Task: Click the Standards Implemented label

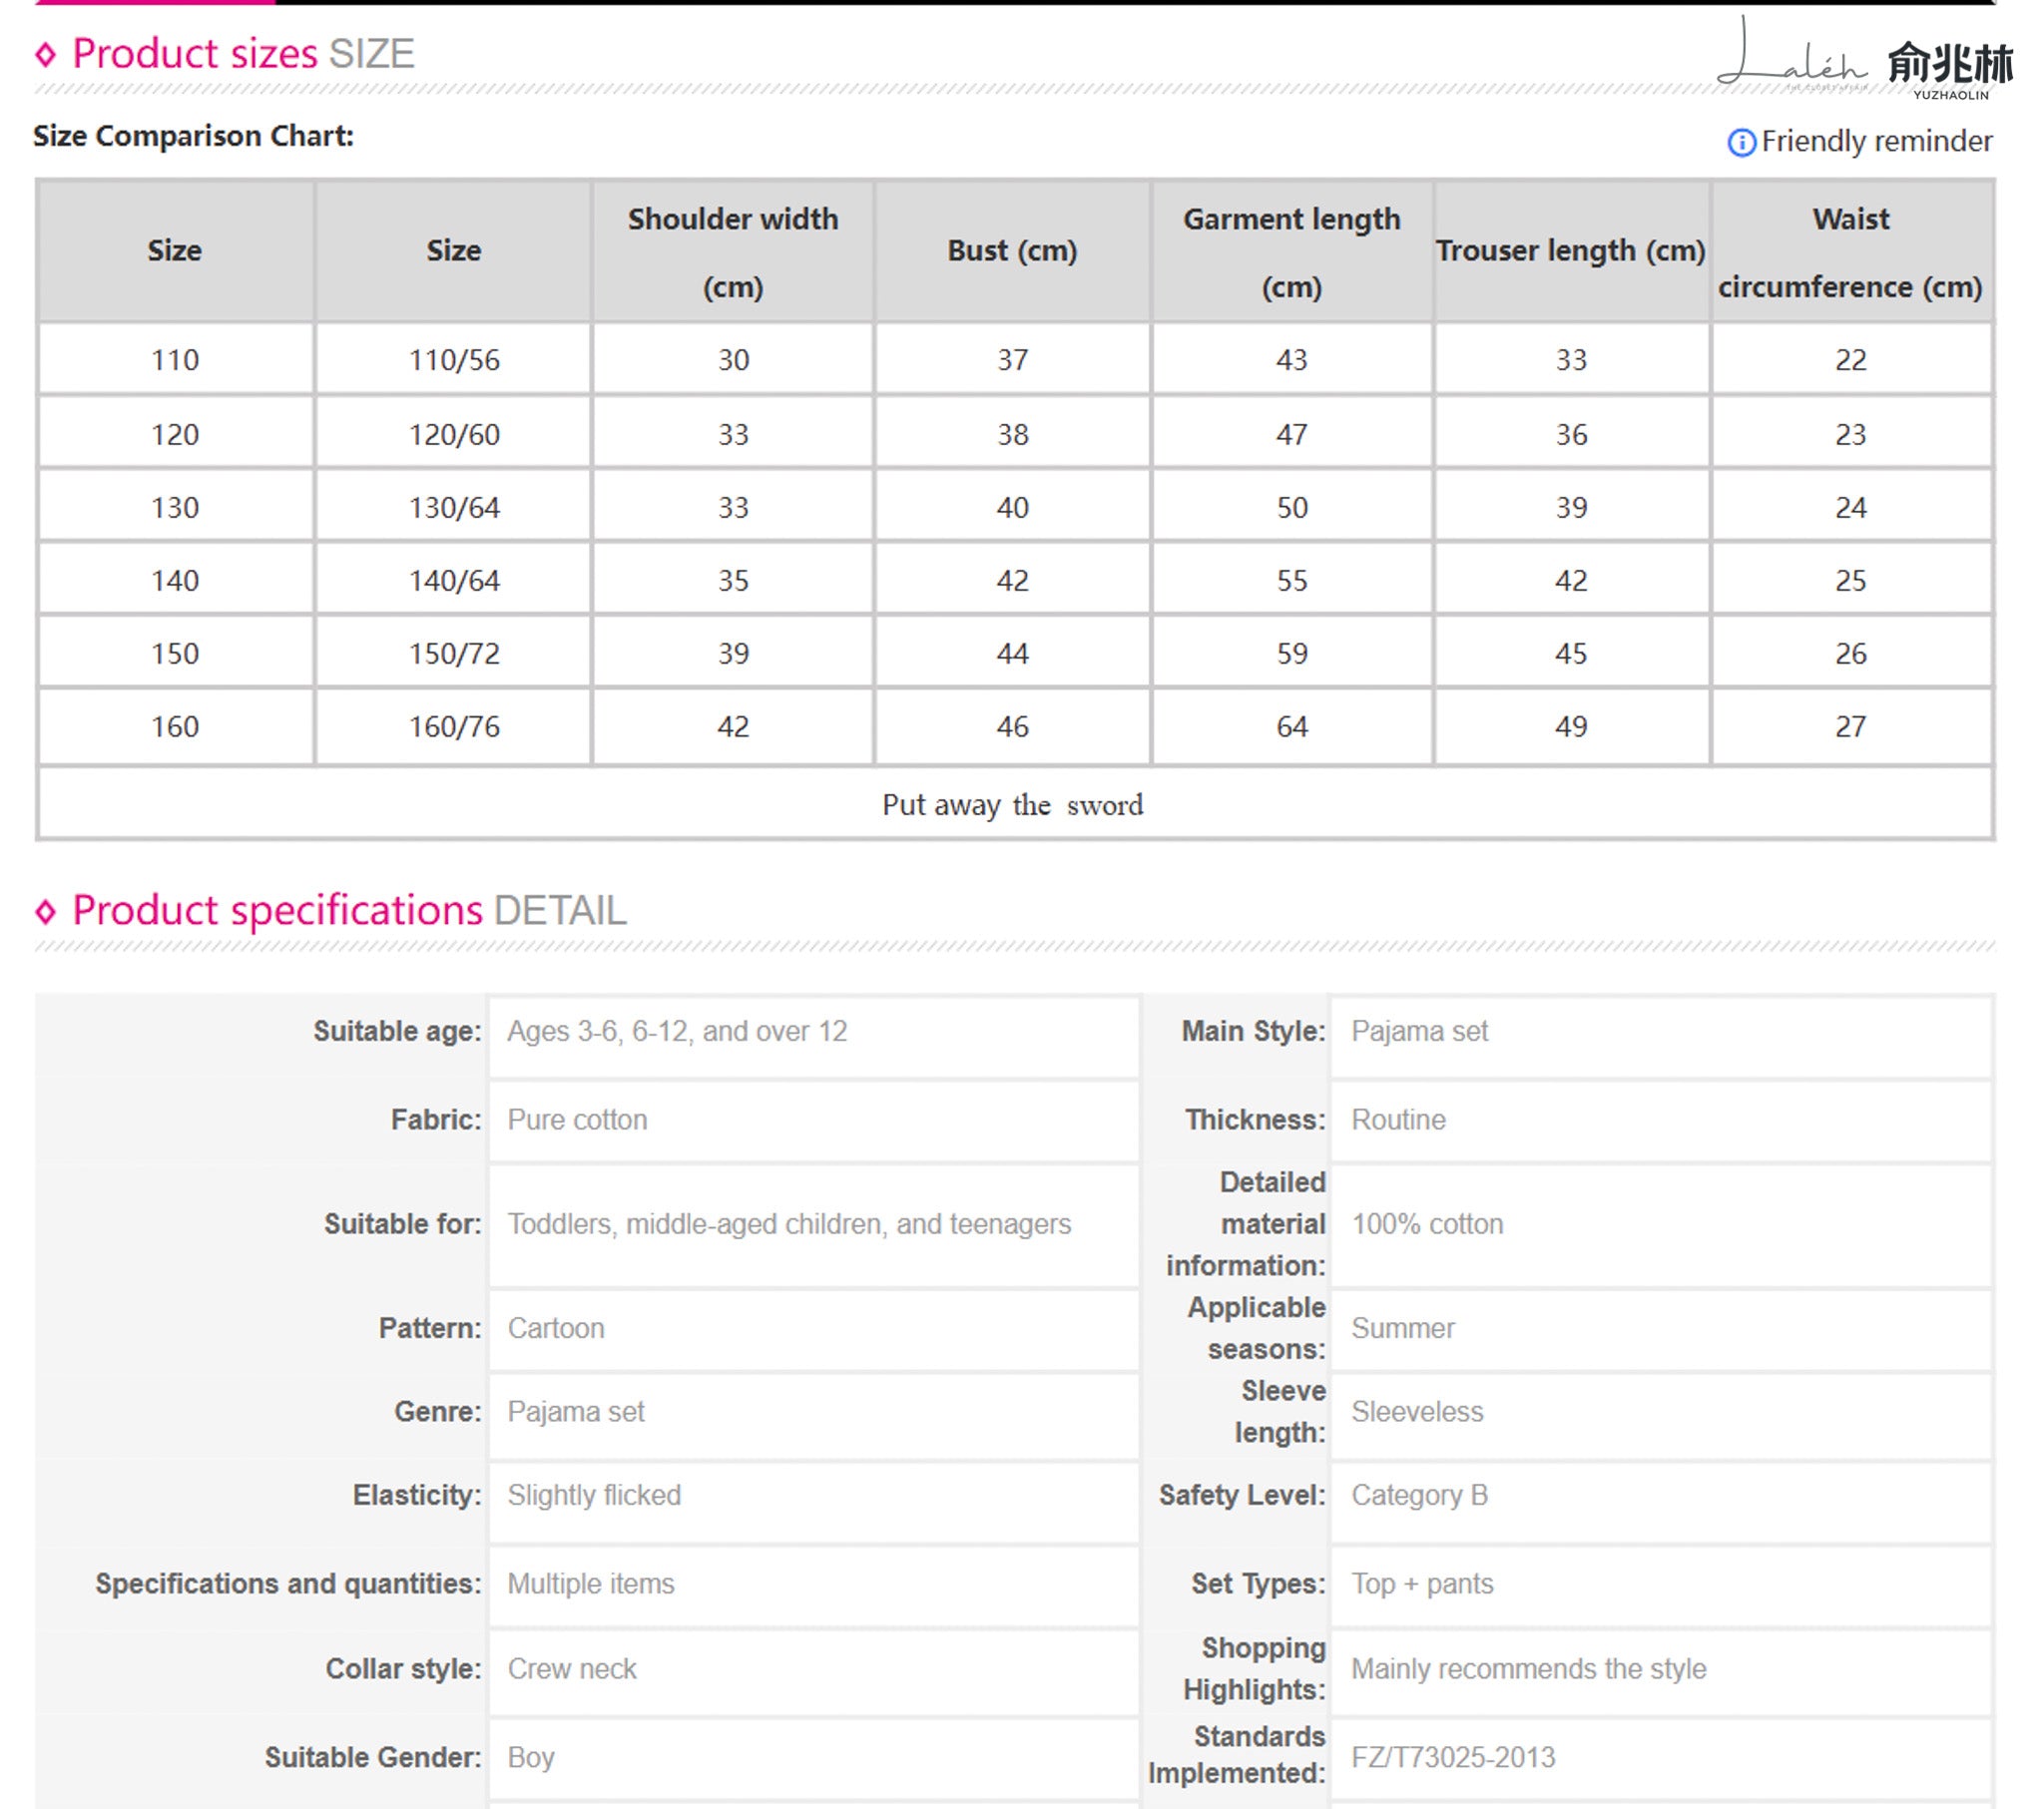Action: (x=1237, y=1755)
